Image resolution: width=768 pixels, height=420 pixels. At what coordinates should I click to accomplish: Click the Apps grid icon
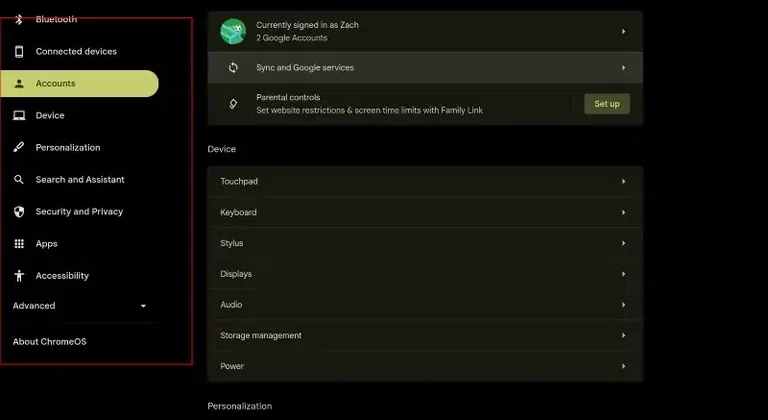(x=19, y=244)
